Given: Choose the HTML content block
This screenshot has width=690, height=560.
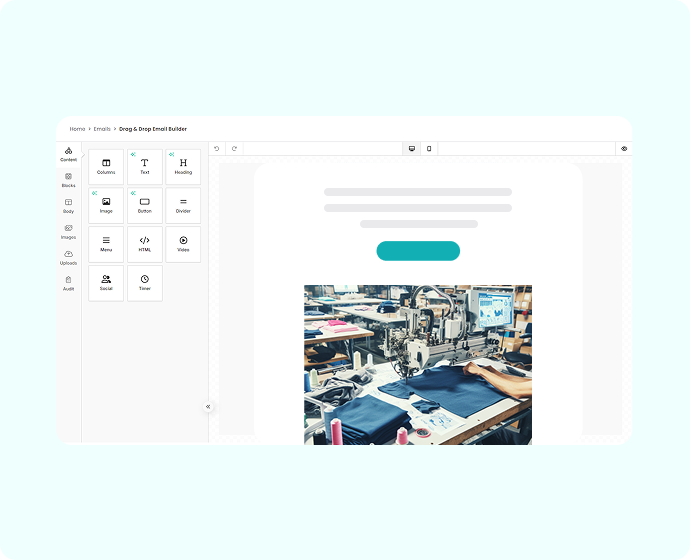Looking at the screenshot, I should [x=144, y=244].
